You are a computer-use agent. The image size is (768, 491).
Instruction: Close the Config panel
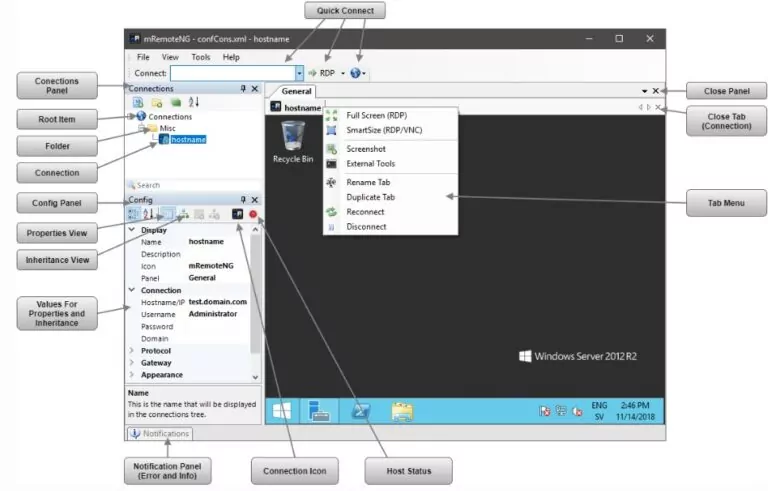coord(255,199)
